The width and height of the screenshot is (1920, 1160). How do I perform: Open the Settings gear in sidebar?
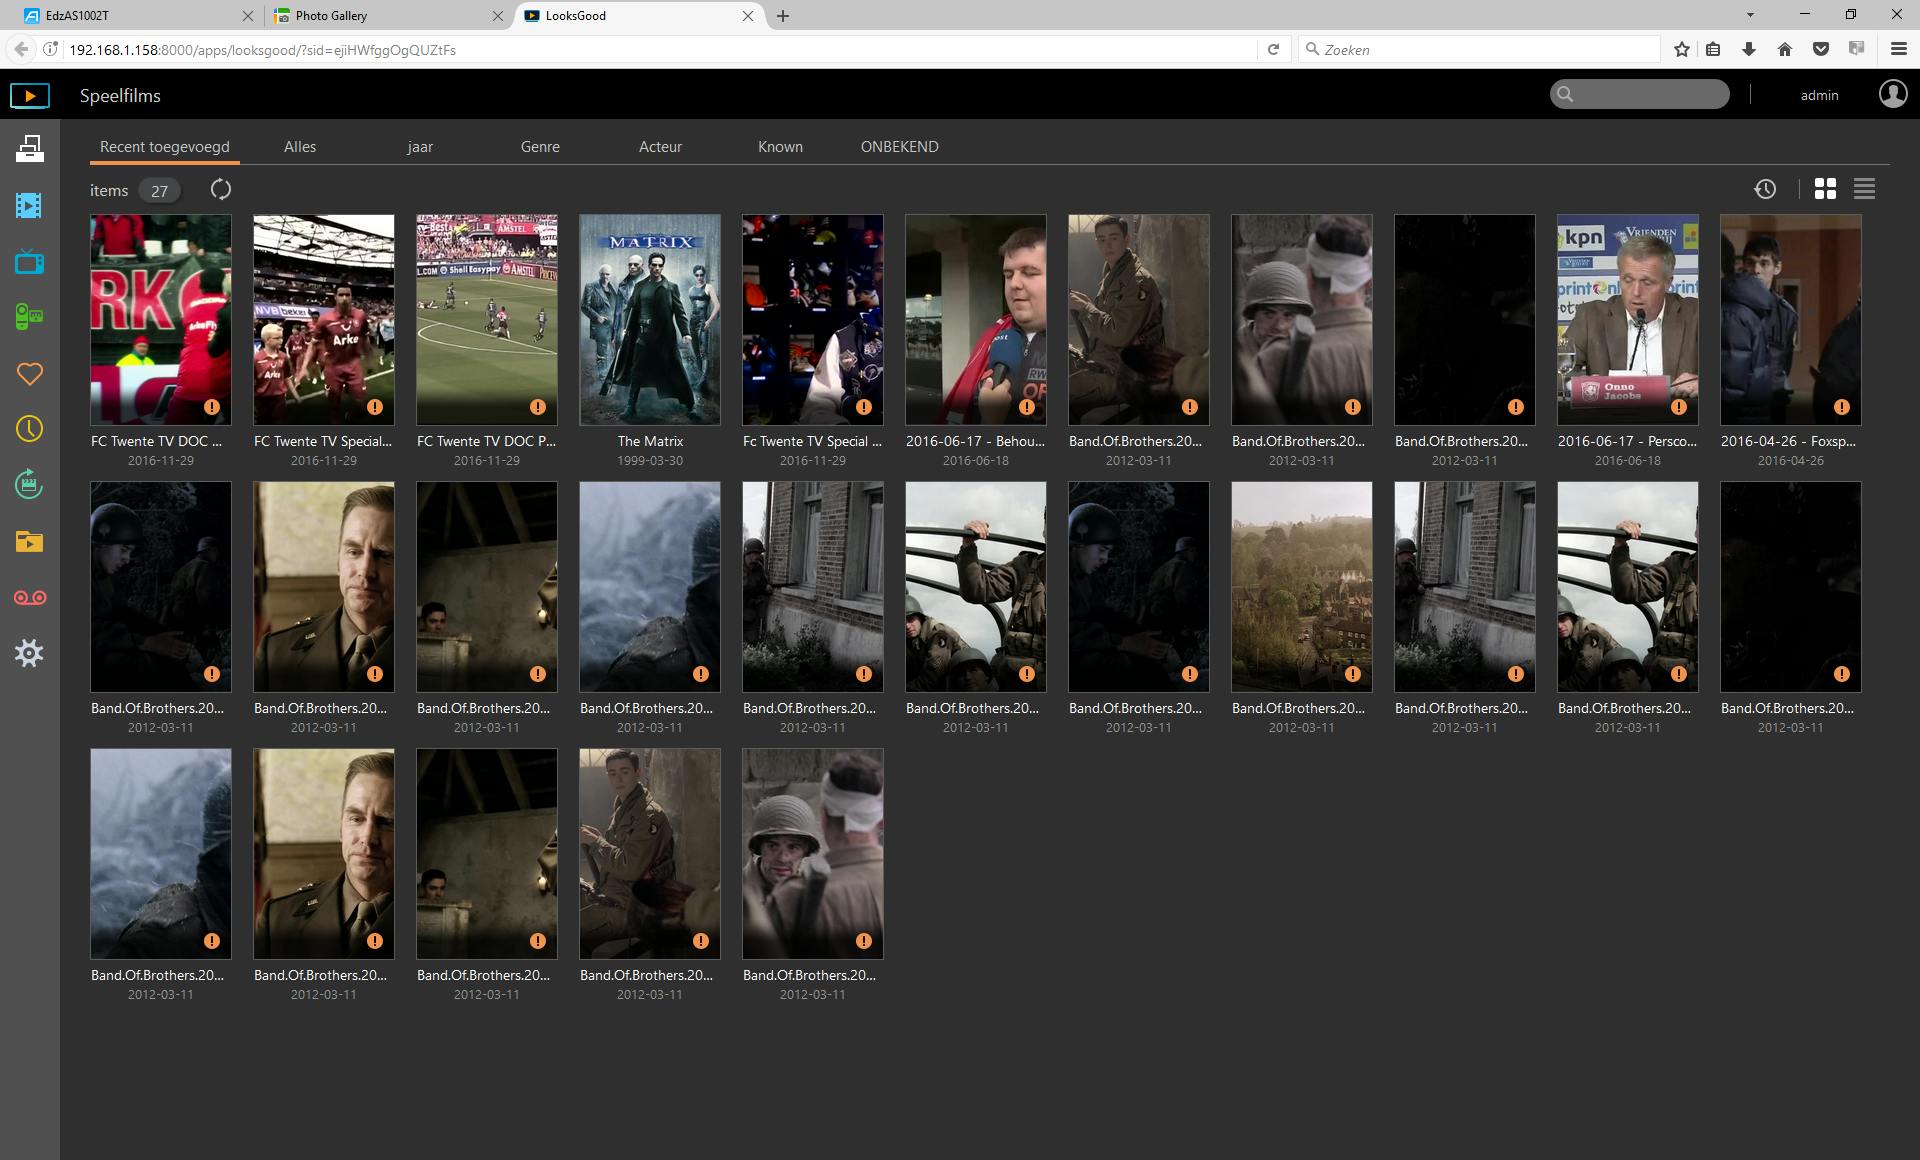pyautogui.click(x=29, y=654)
